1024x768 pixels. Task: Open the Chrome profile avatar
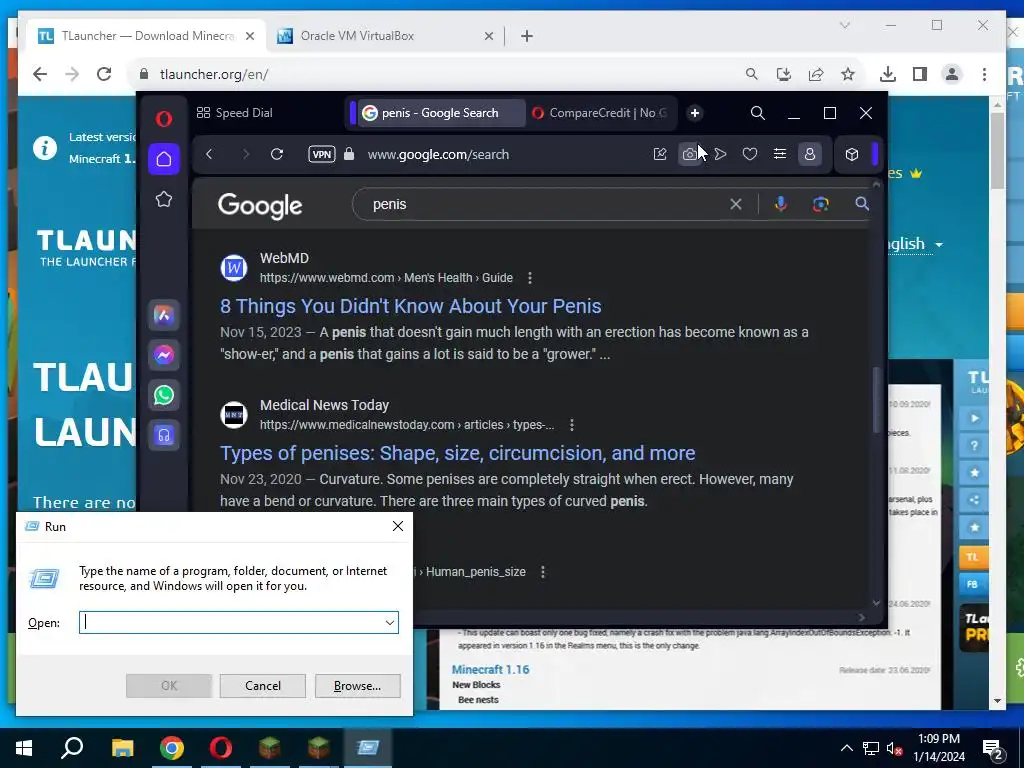click(x=952, y=74)
